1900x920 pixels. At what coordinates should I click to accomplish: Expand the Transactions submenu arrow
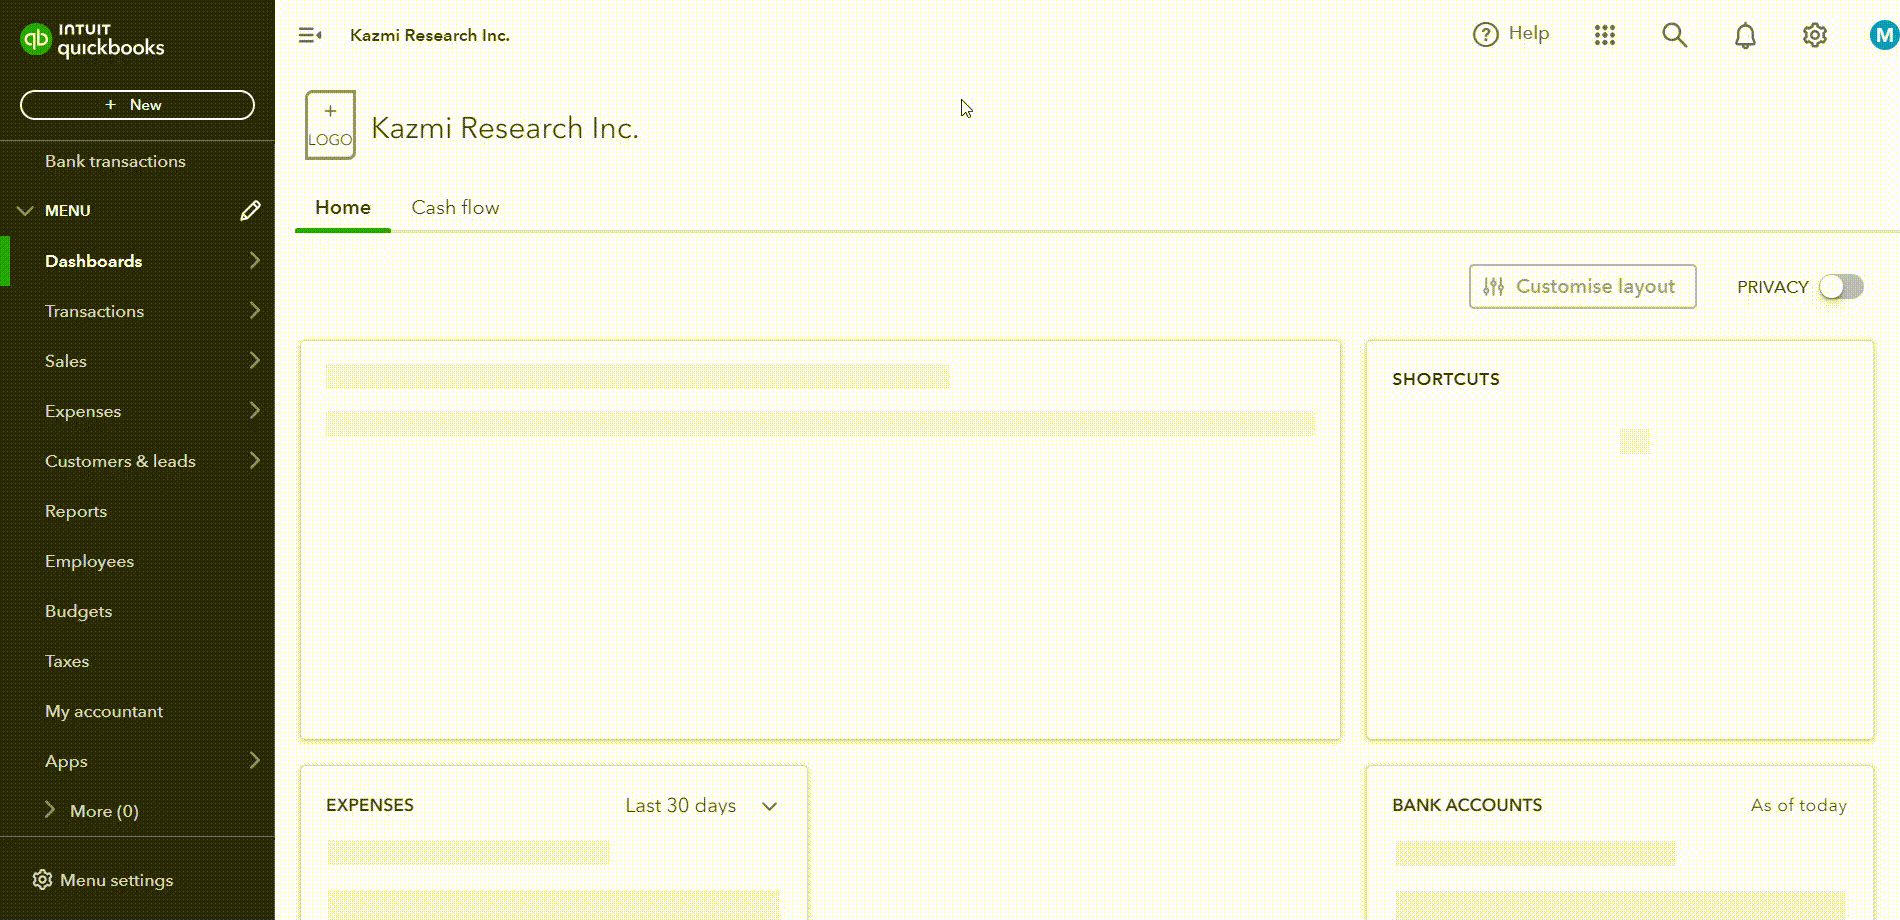click(255, 310)
